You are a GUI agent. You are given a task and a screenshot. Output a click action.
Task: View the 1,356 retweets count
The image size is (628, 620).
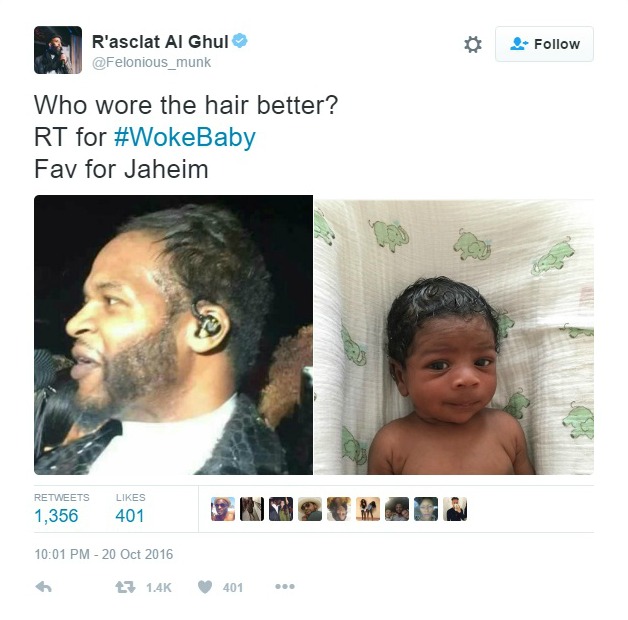pyautogui.click(x=56, y=516)
